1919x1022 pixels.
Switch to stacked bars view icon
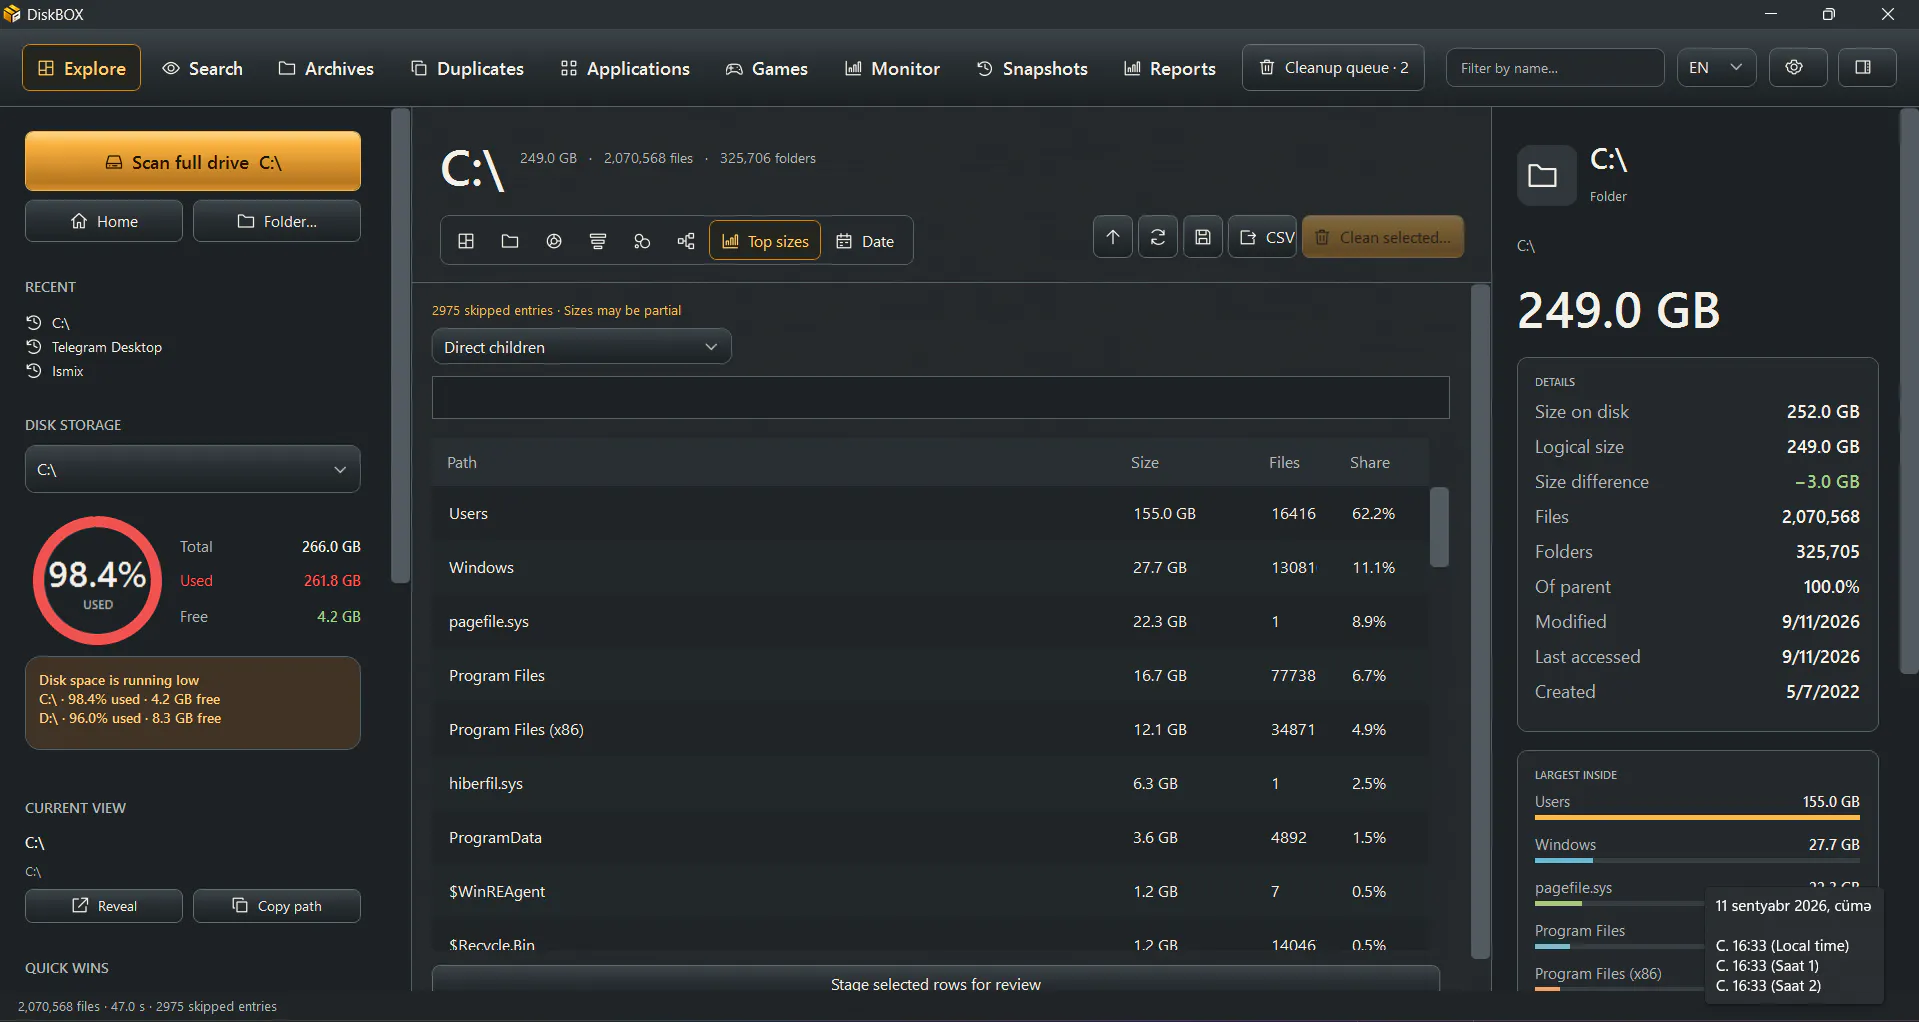tap(598, 241)
